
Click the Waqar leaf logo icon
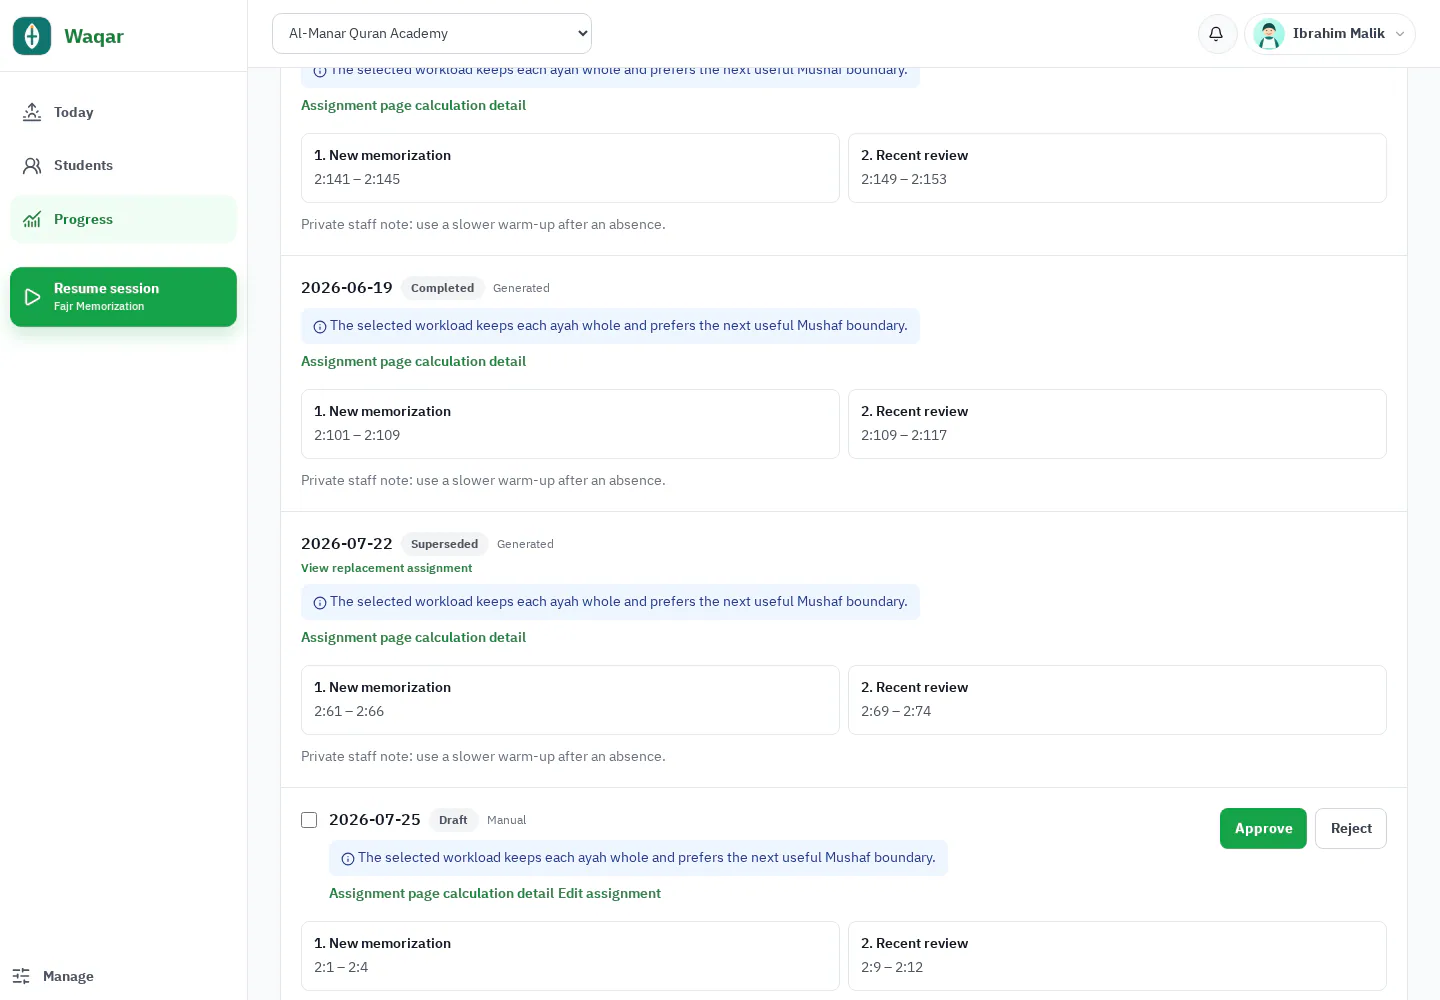point(32,36)
